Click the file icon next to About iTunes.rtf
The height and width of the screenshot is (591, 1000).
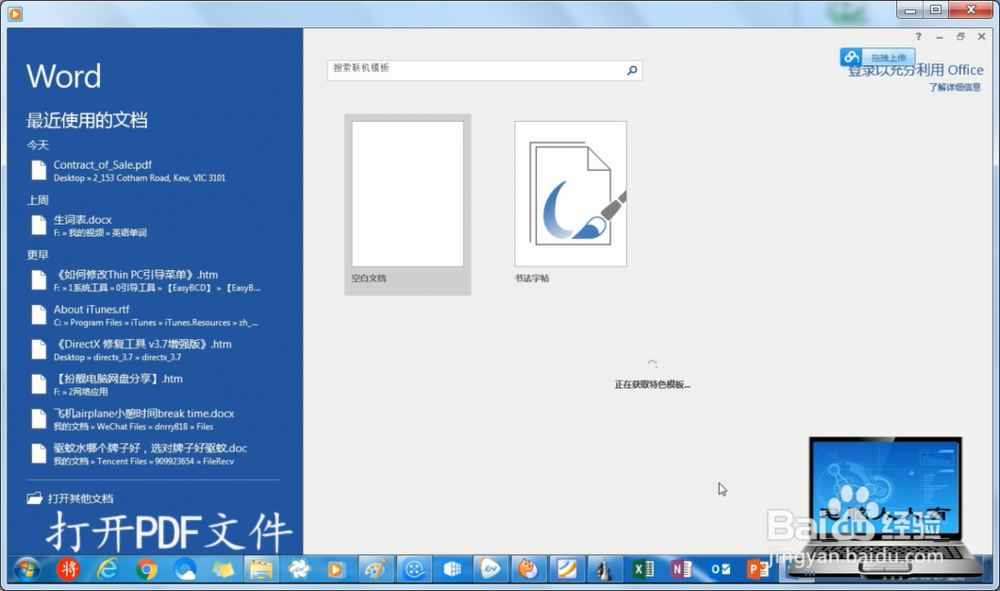click(x=39, y=314)
